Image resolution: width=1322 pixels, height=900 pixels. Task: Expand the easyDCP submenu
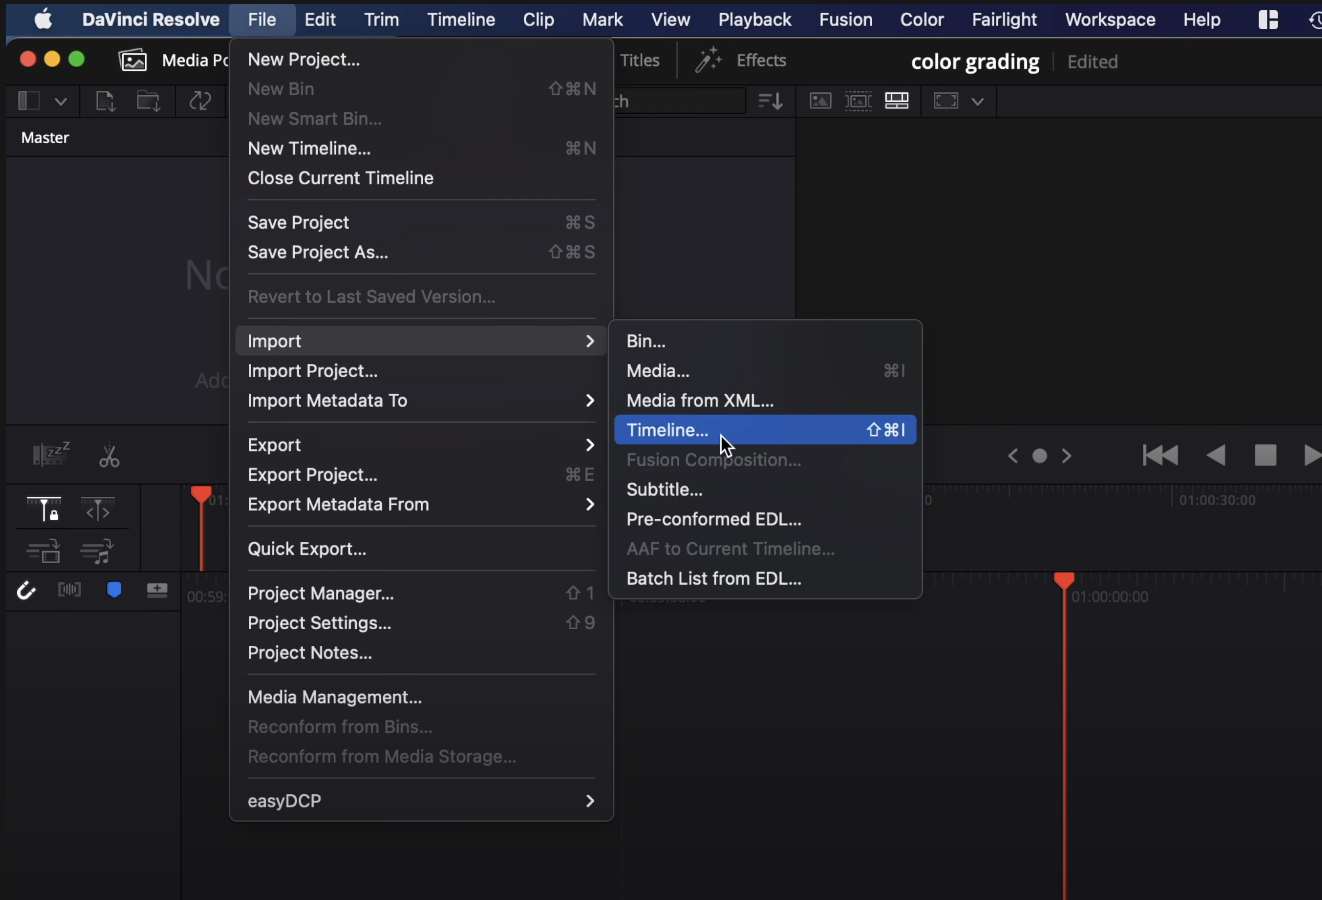point(421,801)
